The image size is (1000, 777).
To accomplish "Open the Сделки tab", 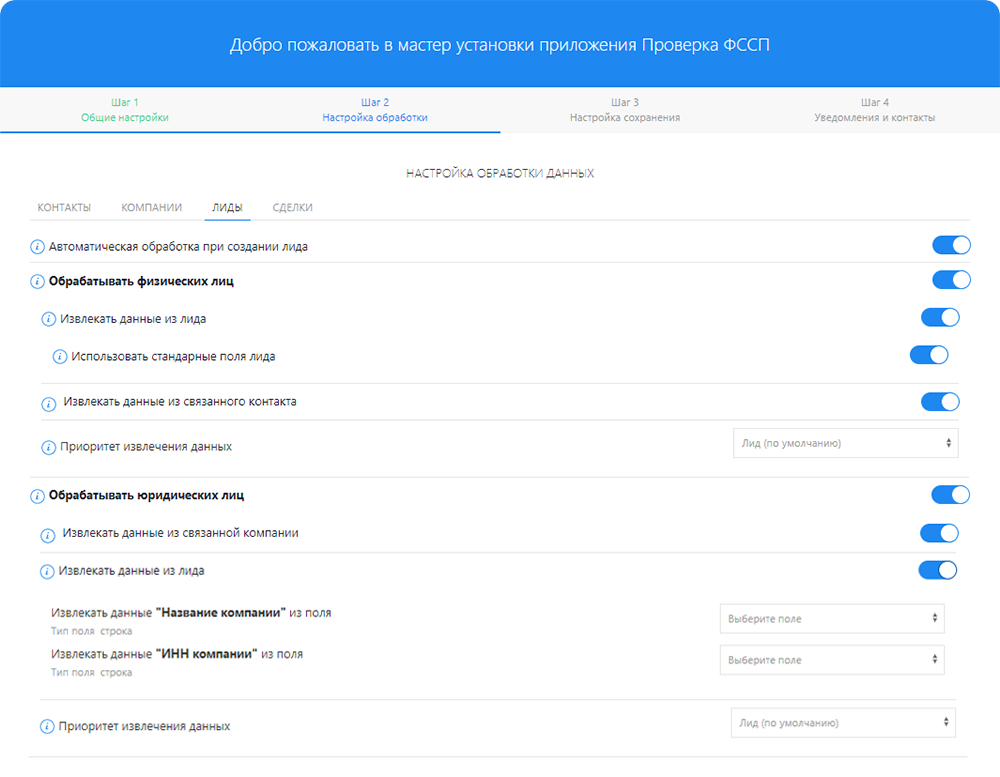I will tap(292, 208).
